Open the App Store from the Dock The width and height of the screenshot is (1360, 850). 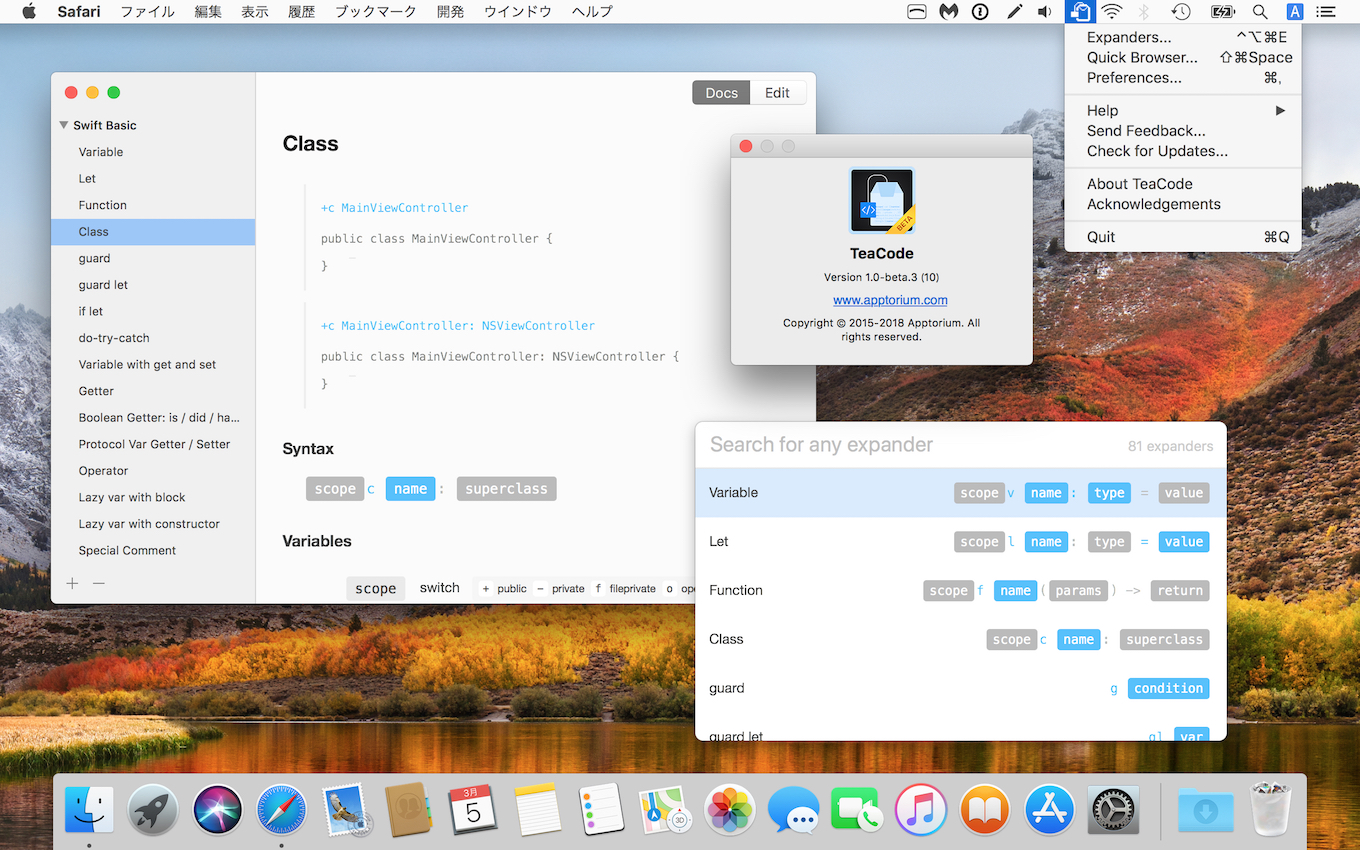click(x=1049, y=809)
